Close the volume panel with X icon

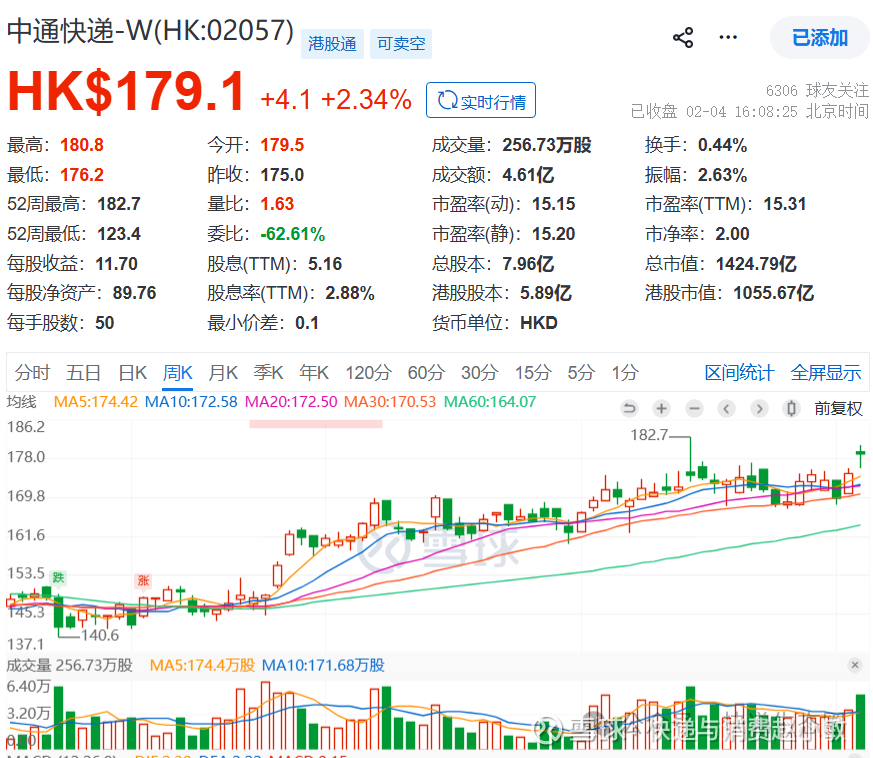(855, 664)
